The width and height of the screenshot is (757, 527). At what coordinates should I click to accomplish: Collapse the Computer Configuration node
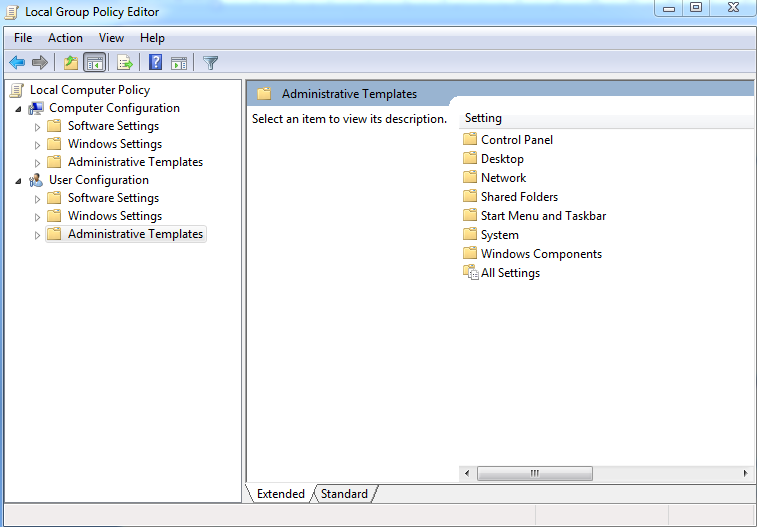18,109
